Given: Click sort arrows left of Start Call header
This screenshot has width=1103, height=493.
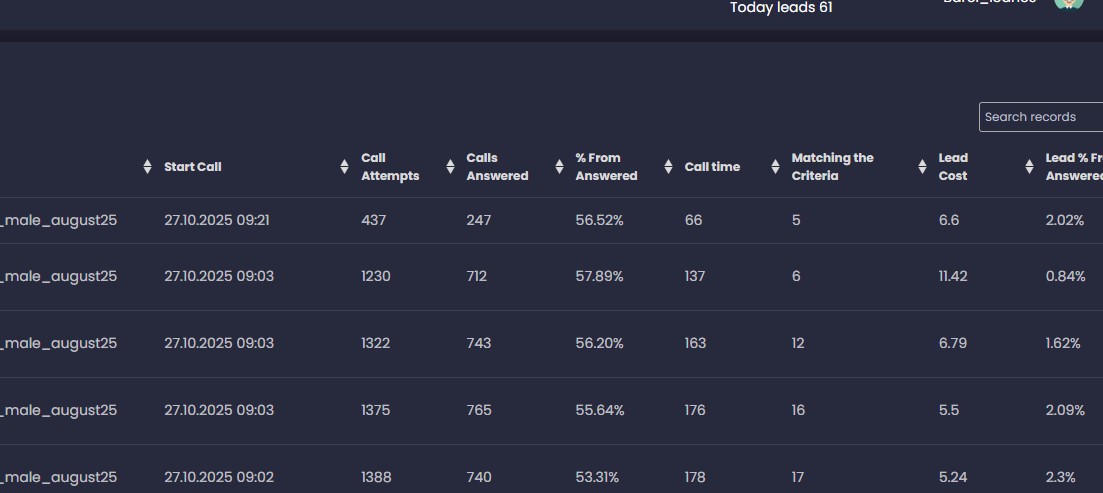Looking at the screenshot, I should pos(148,167).
